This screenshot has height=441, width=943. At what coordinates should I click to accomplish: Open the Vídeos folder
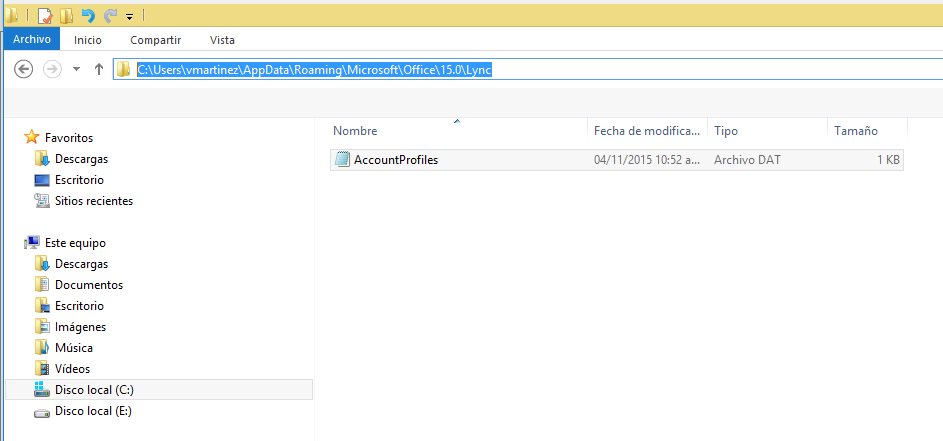(72, 369)
